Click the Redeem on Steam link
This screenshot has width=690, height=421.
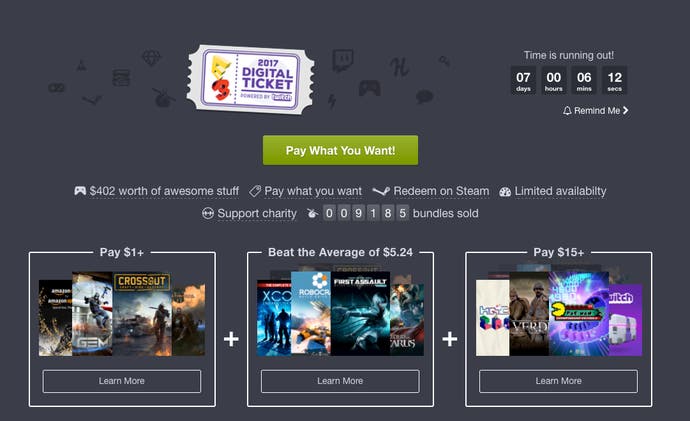pos(441,191)
